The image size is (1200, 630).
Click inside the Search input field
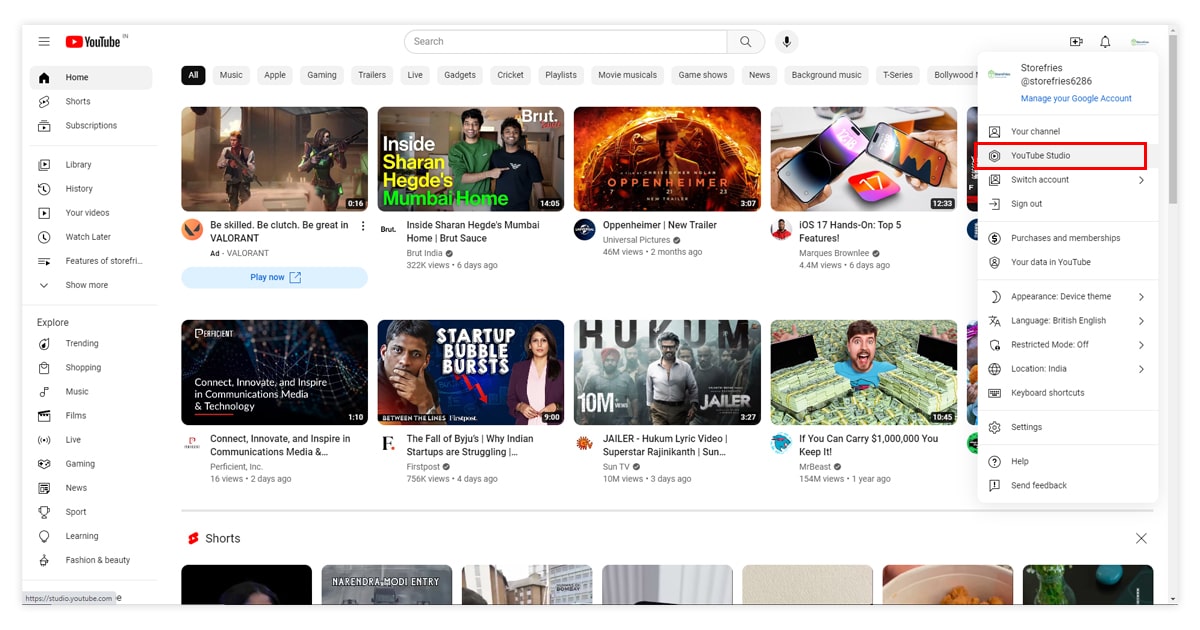pos(565,42)
